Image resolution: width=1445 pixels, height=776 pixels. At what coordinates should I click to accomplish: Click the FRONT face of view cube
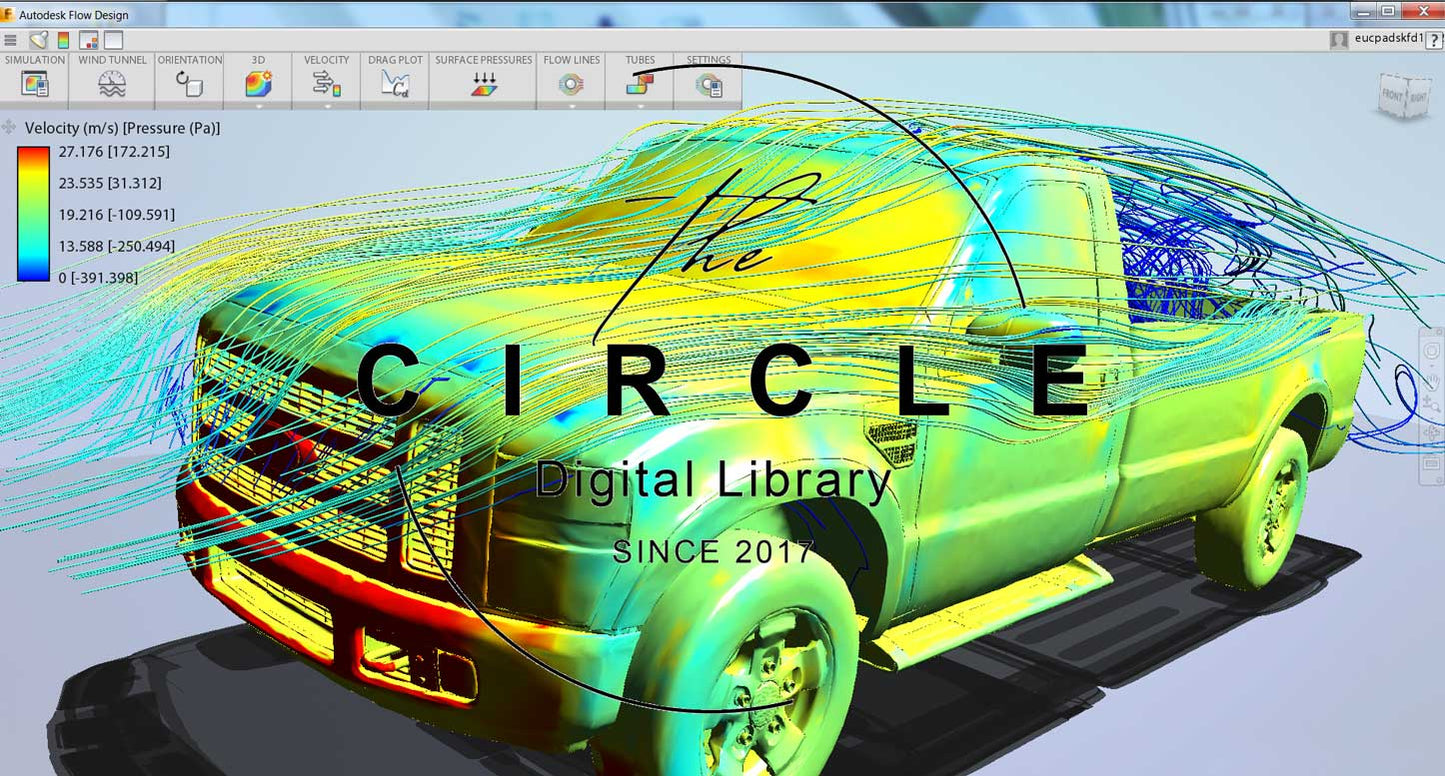click(1392, 96)
